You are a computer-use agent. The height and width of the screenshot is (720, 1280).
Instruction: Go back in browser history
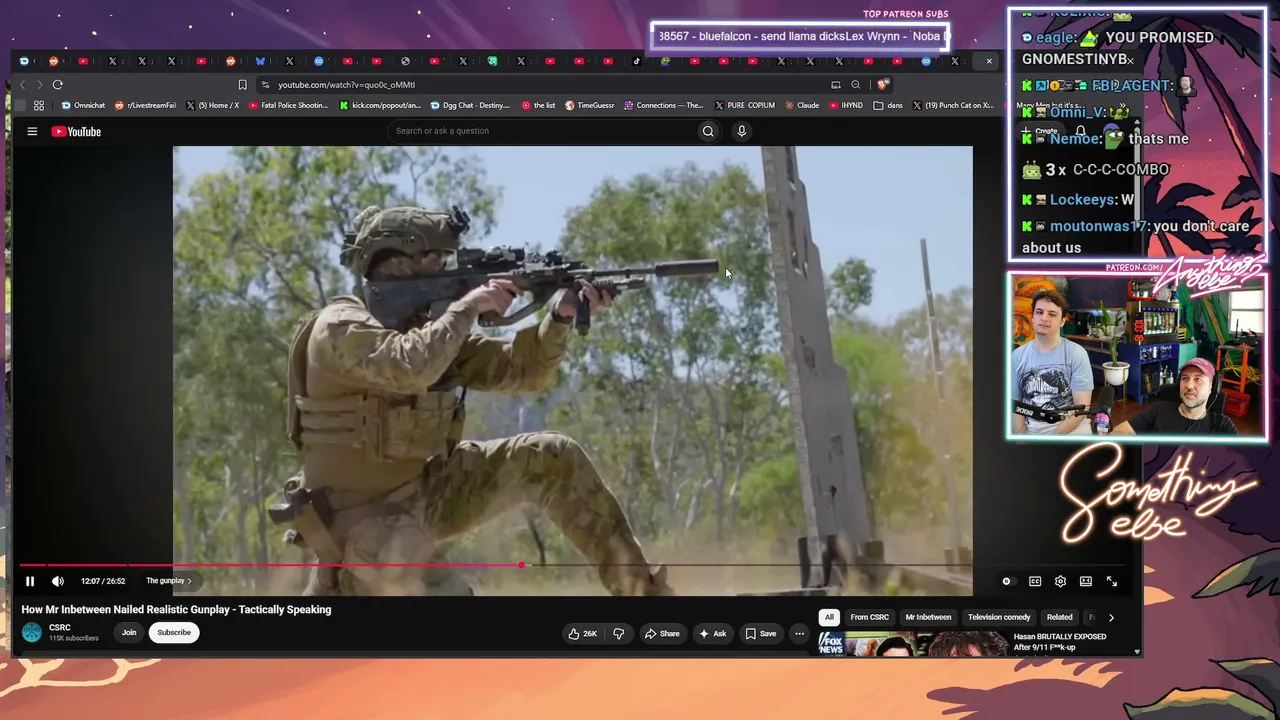coord(22,85)
